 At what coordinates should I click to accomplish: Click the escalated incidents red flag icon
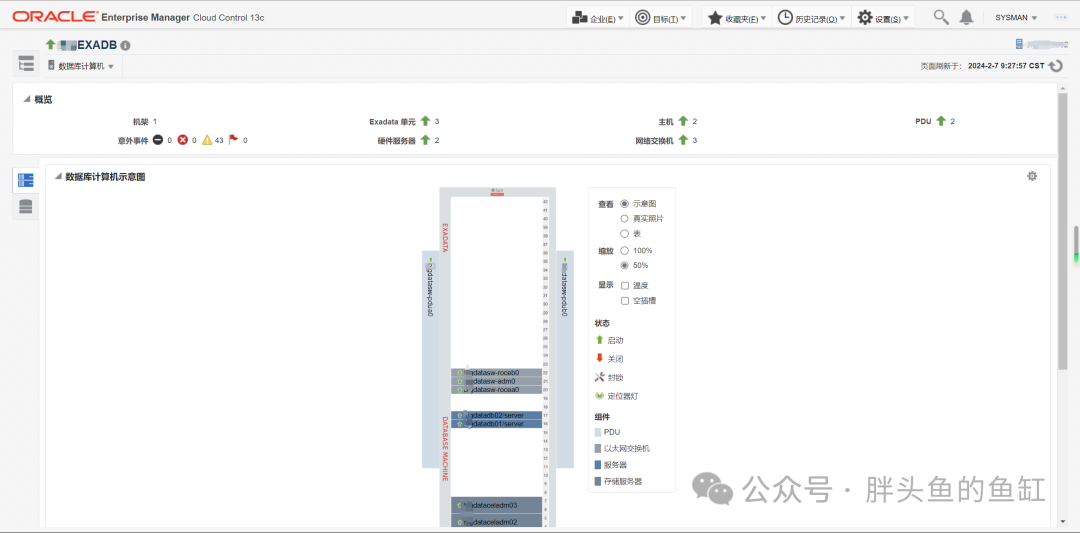tap(233, 140)
